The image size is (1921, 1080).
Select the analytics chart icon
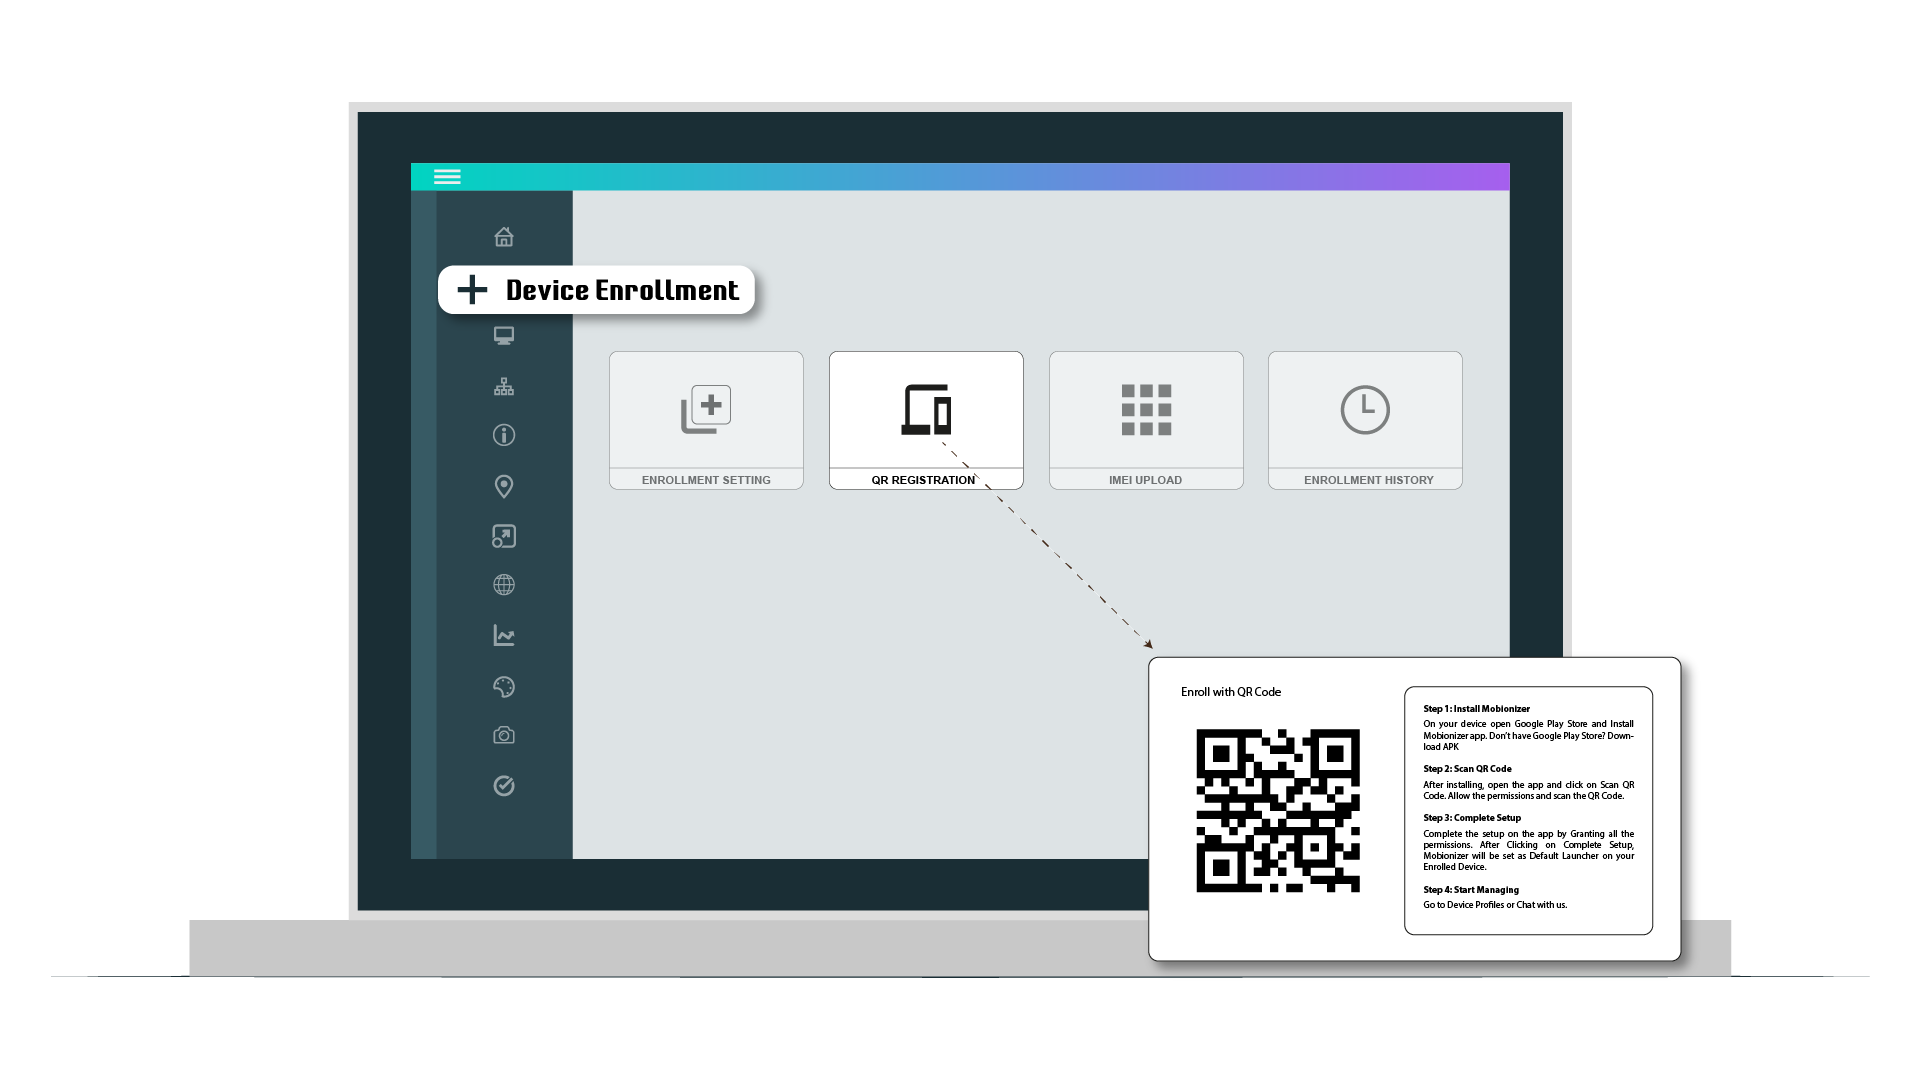pyautogui.click(x=504, y=636)
